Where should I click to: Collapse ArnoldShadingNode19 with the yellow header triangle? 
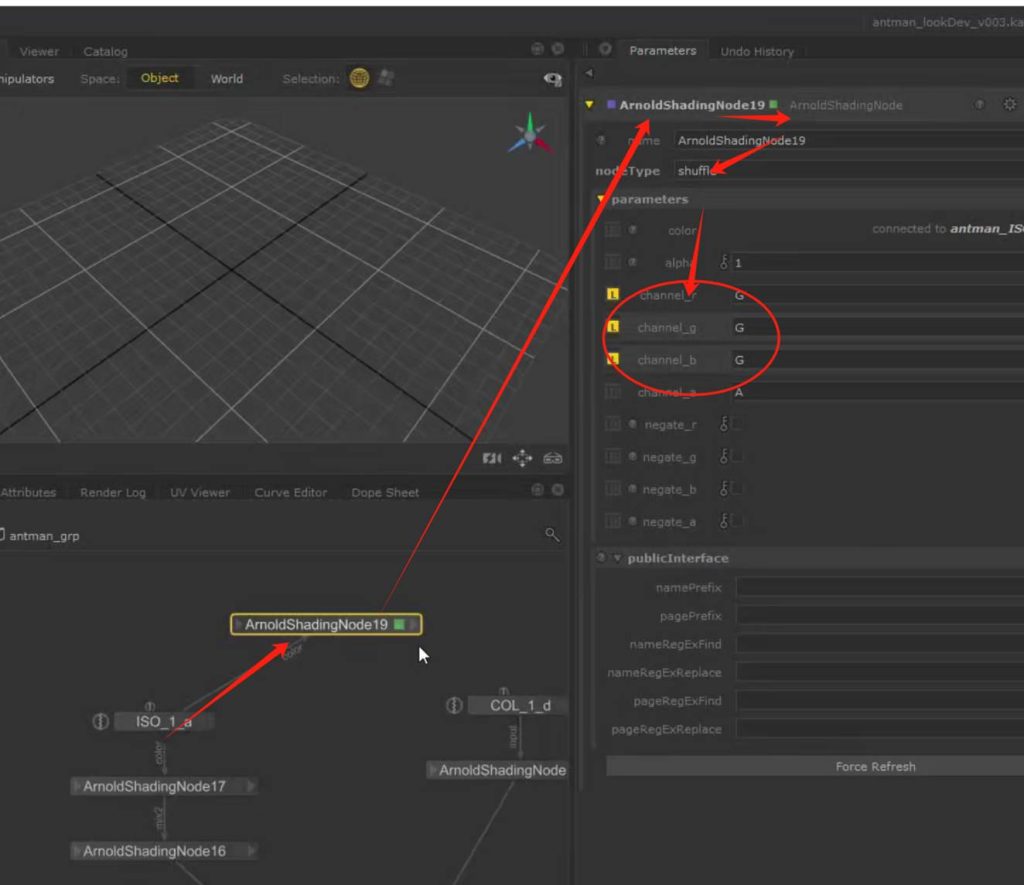coord(590,105)
